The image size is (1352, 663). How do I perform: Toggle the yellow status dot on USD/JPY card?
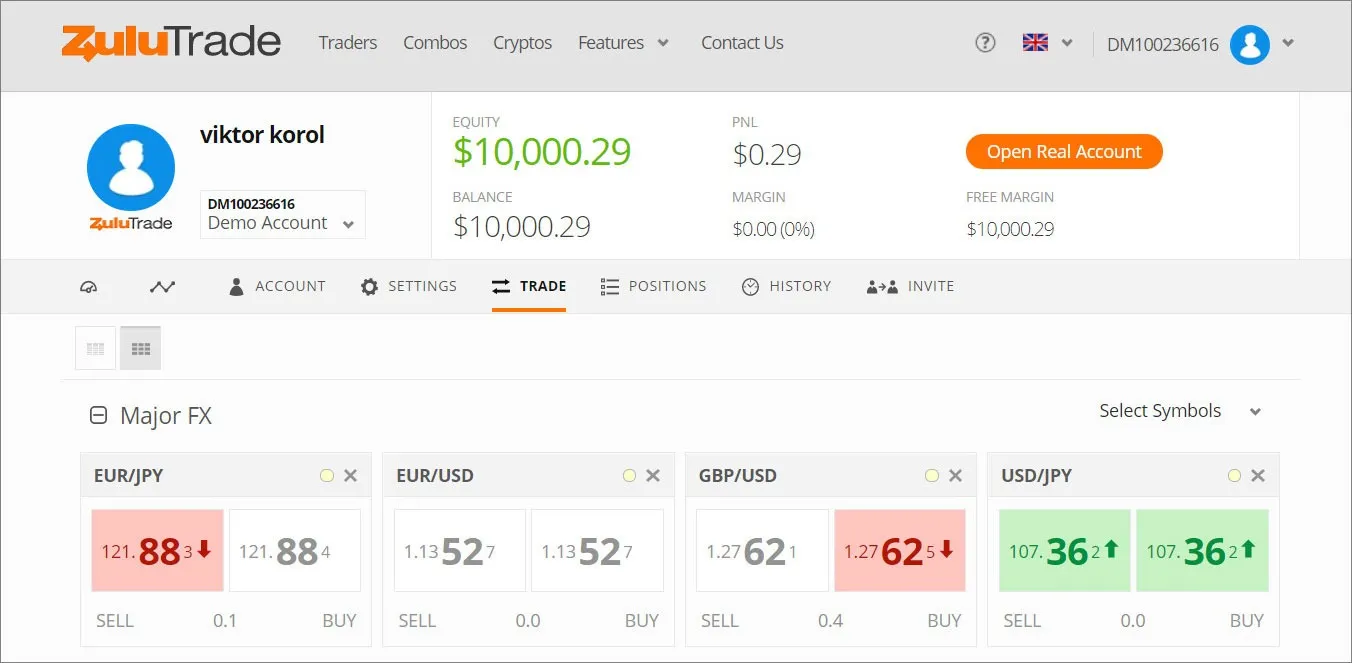point(1234,475)
